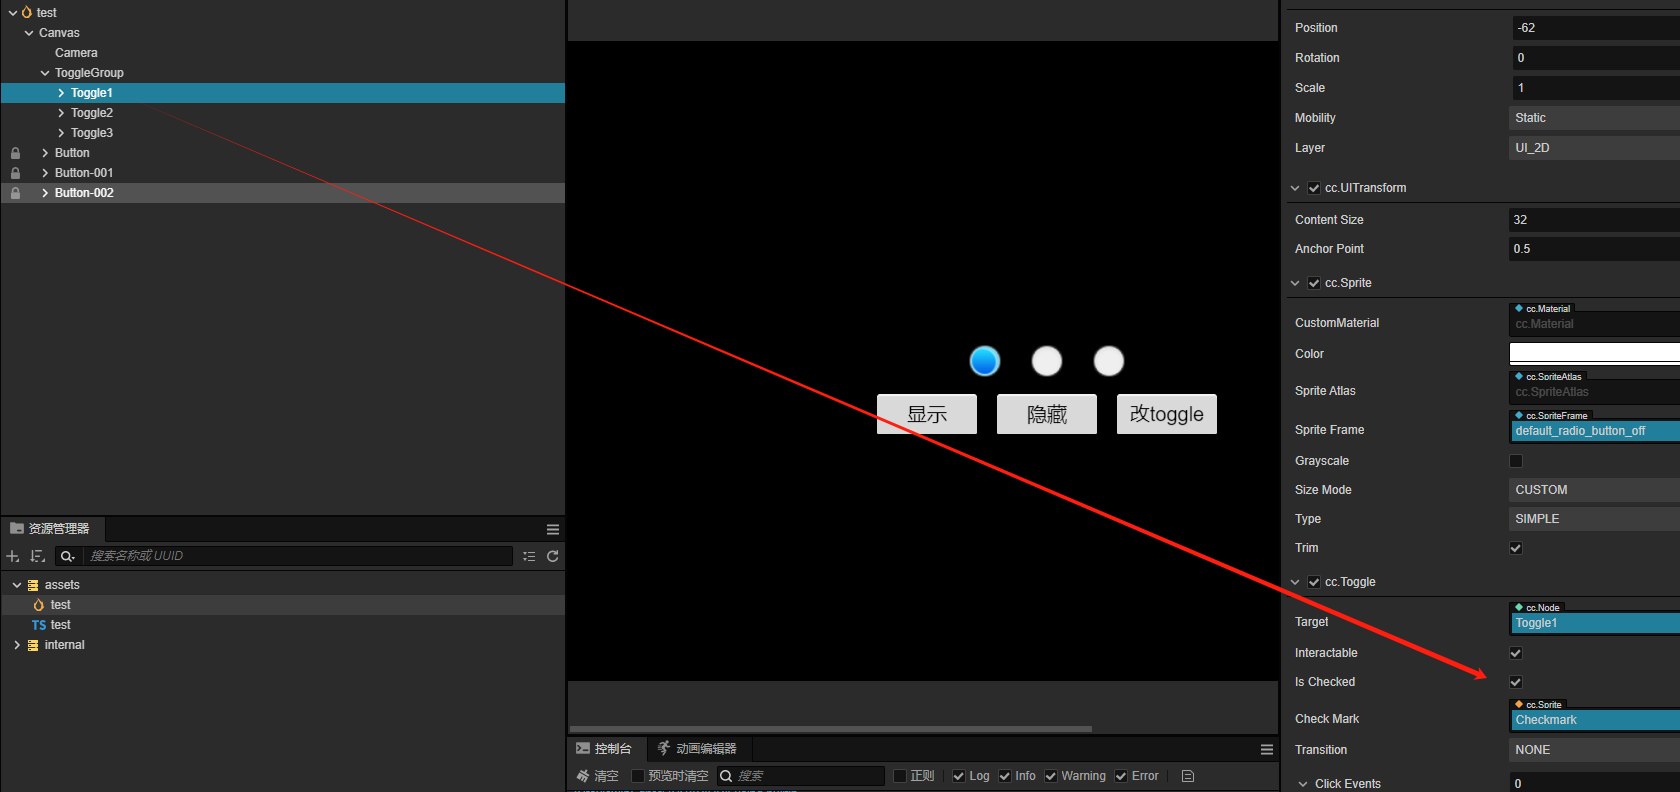1680x792 pixels.
Task: Toggle the Error filter checkbox
Action: (x=1121, y=776)
